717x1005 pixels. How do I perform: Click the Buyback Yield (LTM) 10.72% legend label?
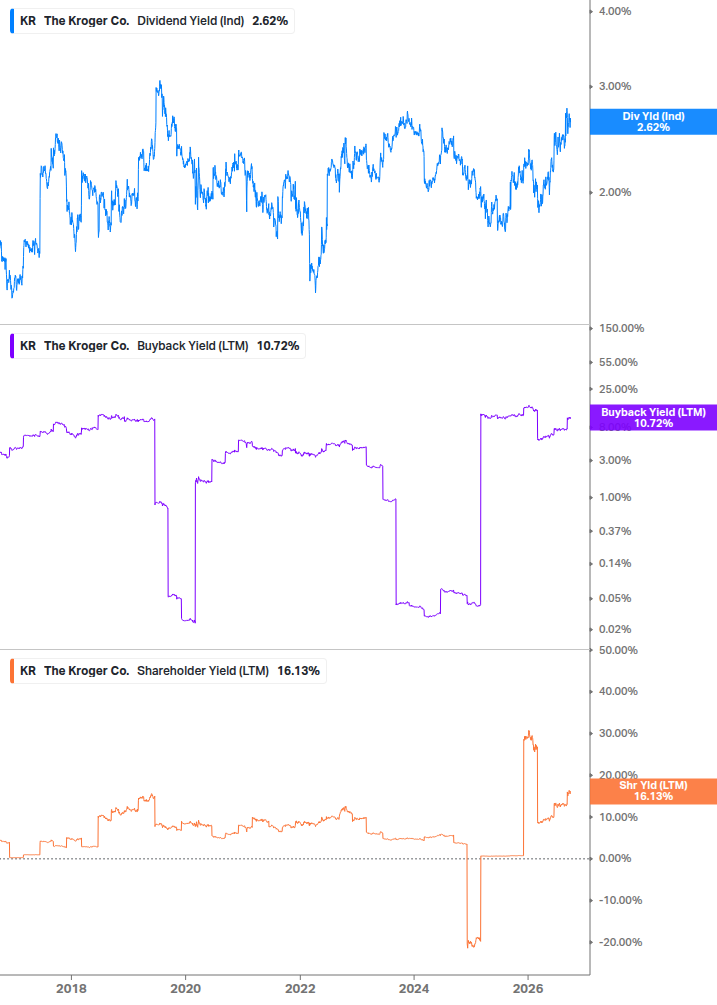tap(158, 346)
